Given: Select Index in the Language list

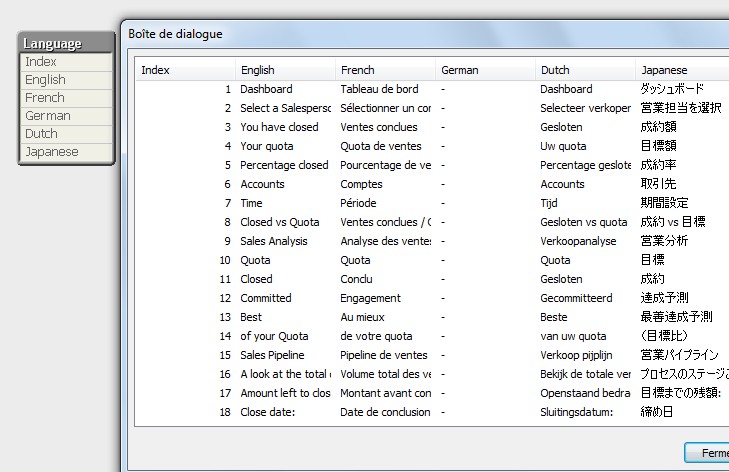Looking at the screenshot, I should (66, 62).
